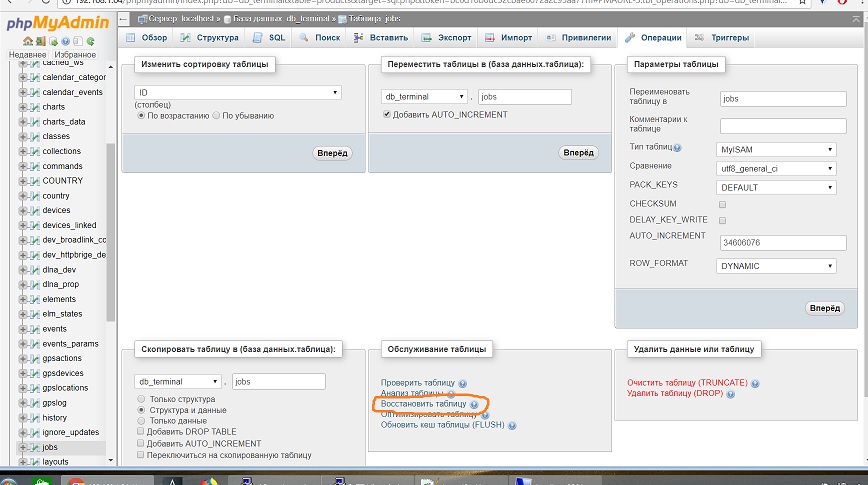This screenshot has width=868, height=485.
Task: Select Структура и данные radio option
Action: 141,410
